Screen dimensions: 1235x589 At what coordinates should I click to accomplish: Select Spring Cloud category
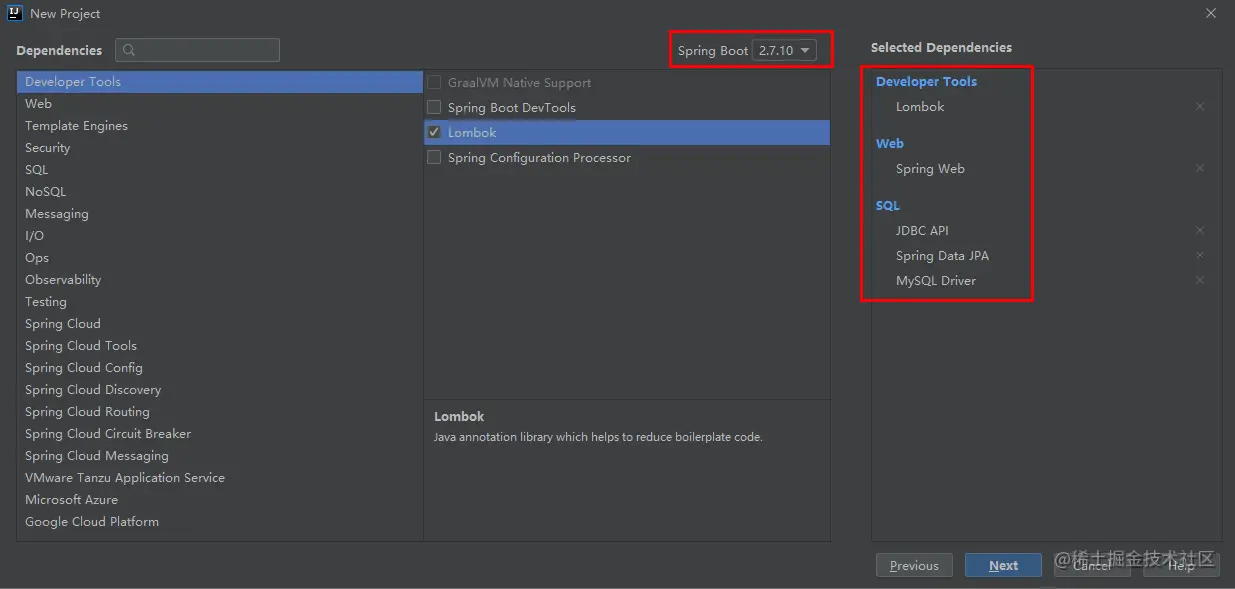tap(220, 324)
